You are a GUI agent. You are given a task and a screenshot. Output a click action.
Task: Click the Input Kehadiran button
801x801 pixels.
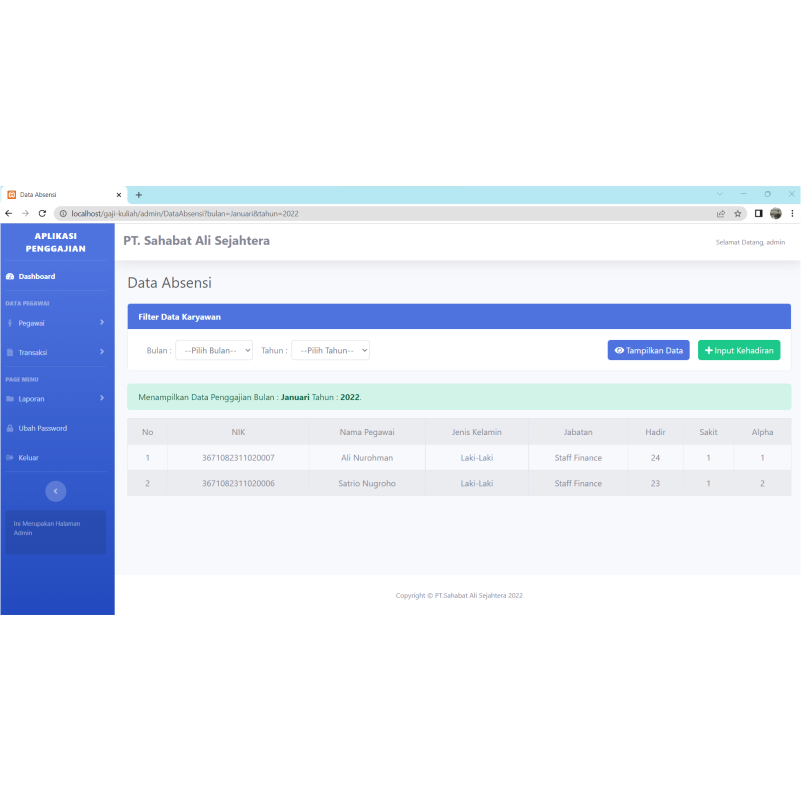[739, 350]
